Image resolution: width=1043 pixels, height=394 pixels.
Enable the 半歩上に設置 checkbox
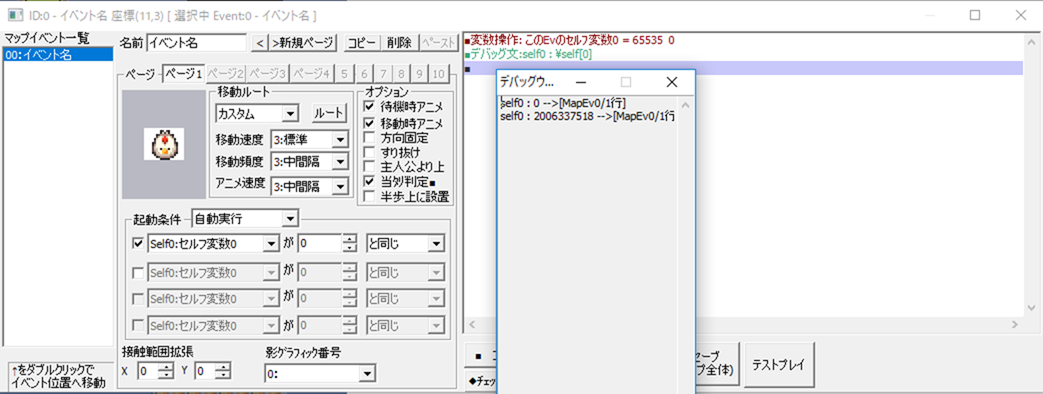(369, 196)
